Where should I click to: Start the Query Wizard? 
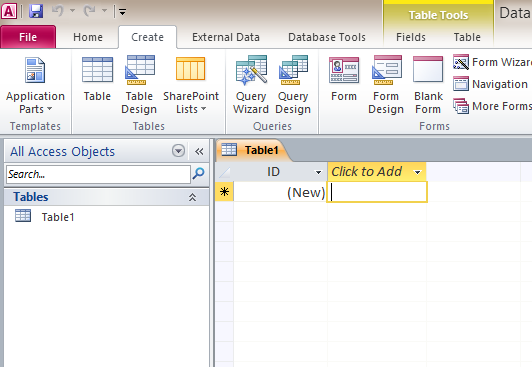251,85
